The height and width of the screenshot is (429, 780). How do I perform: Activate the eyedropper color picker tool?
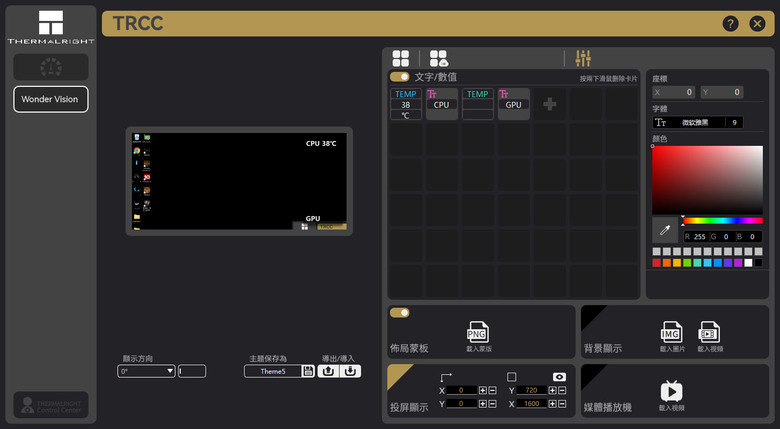(665, 230)
